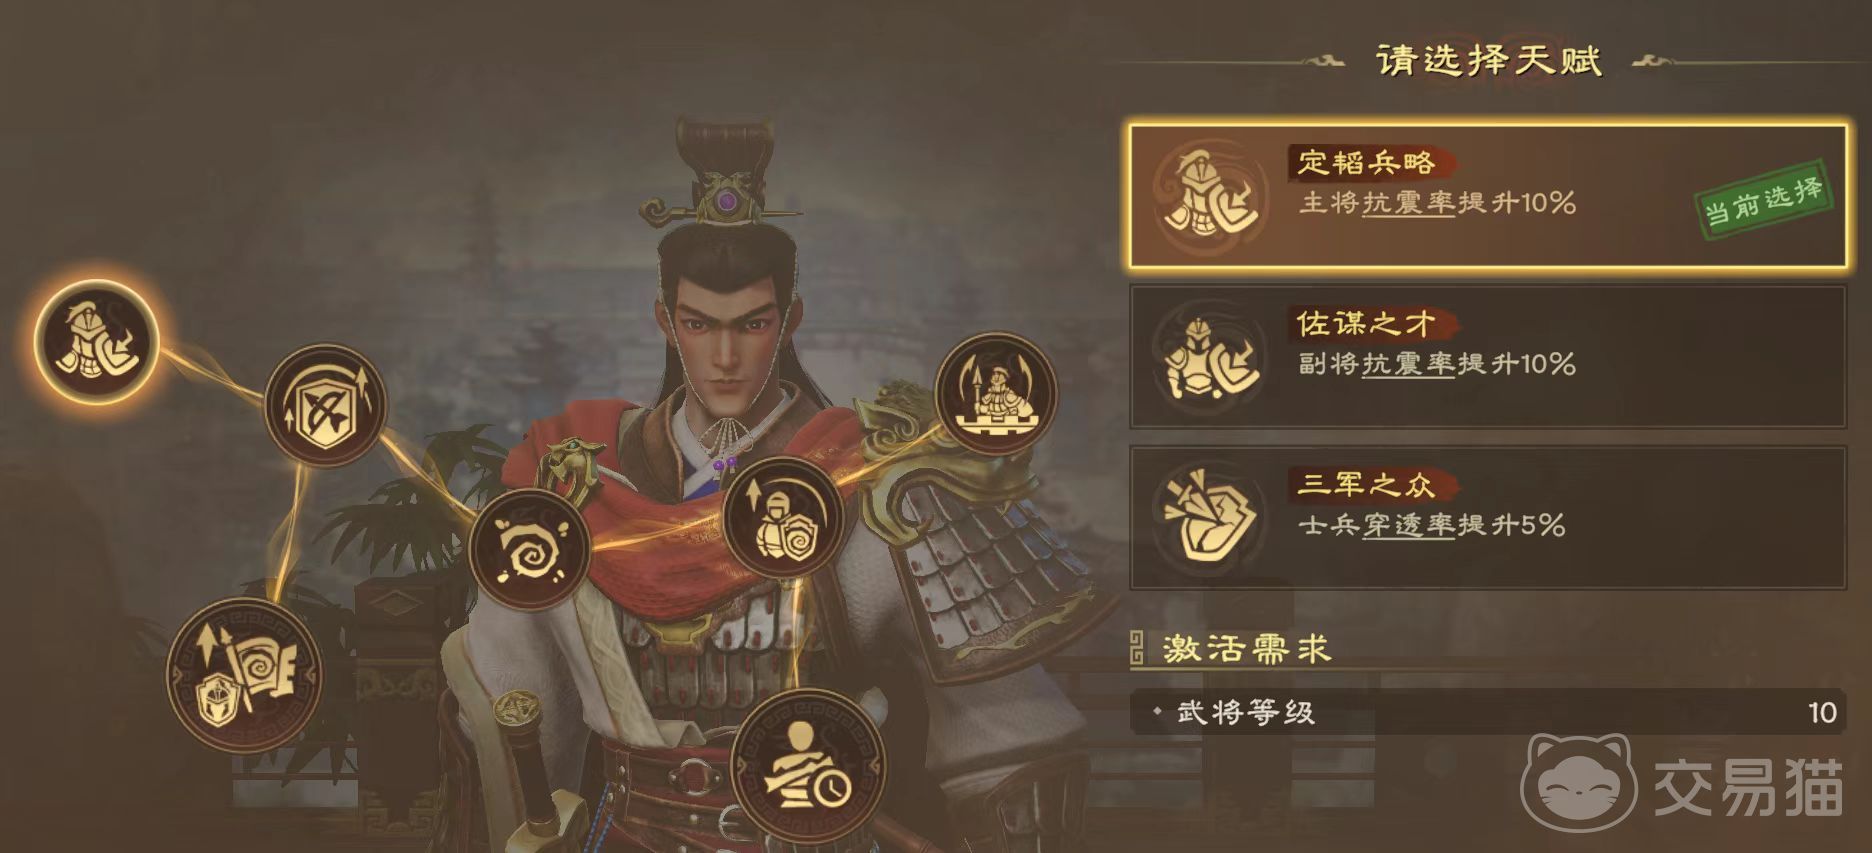This screenshot has height=853, width=1872.
Task: Tap the underlined 穿透率 term
Action: tap(1408, 525)
